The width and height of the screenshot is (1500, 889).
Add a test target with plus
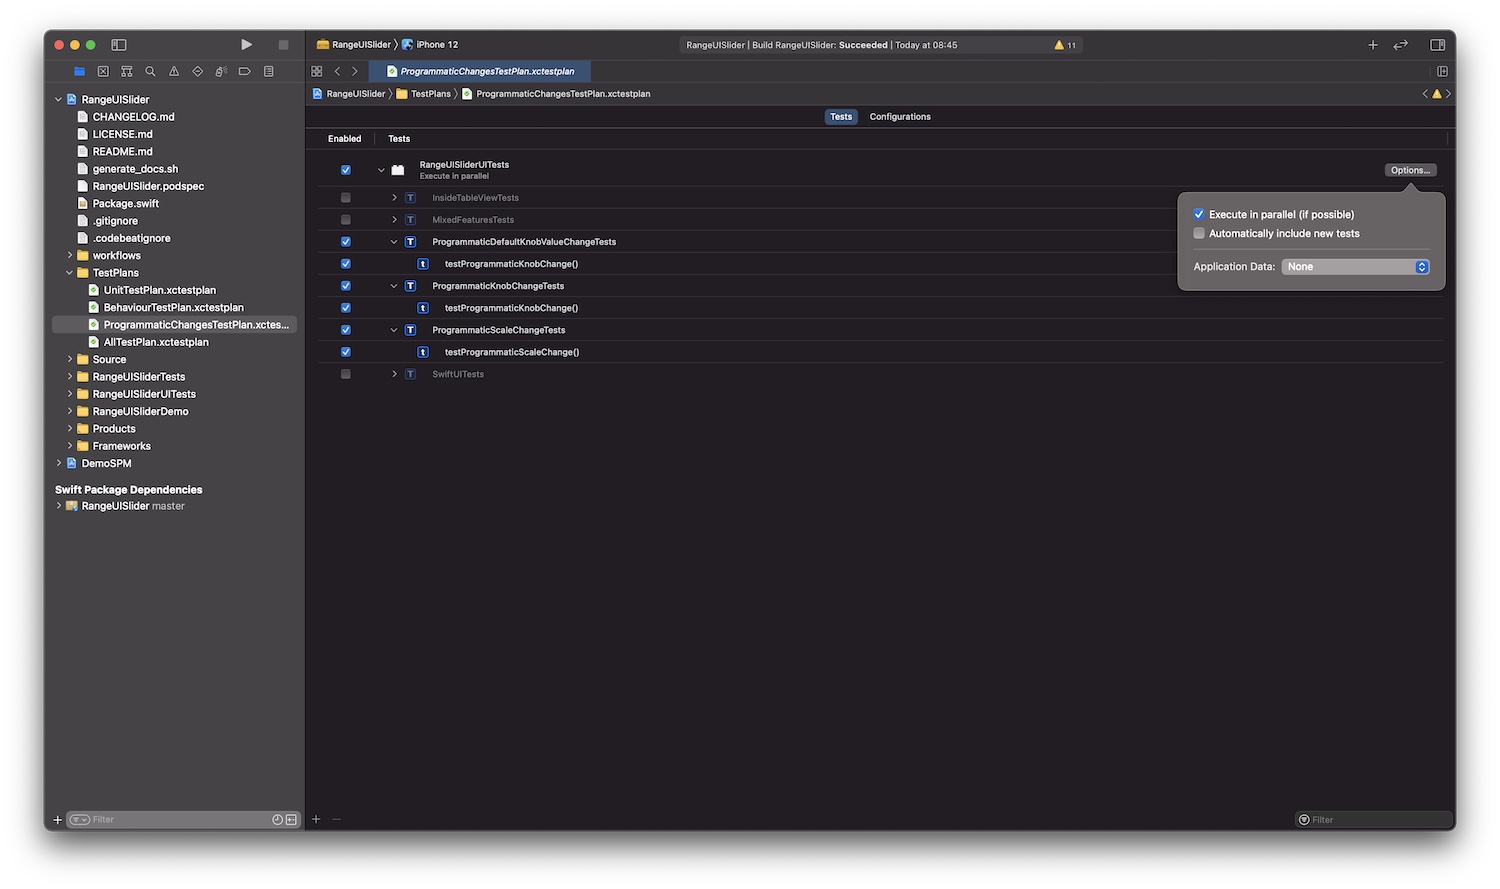(316, 820)
